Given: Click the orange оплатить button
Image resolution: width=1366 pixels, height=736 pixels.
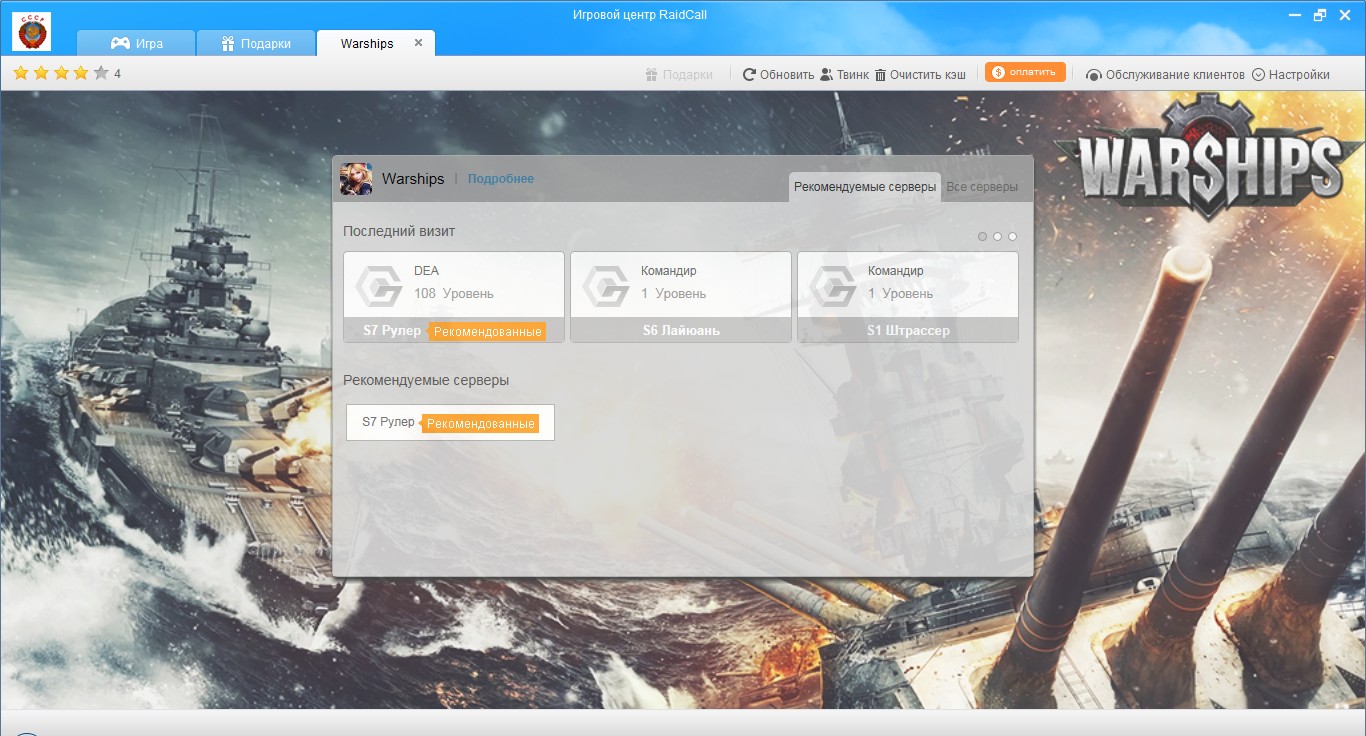Looking at the screenshot, I should (x=1025, y=72).
